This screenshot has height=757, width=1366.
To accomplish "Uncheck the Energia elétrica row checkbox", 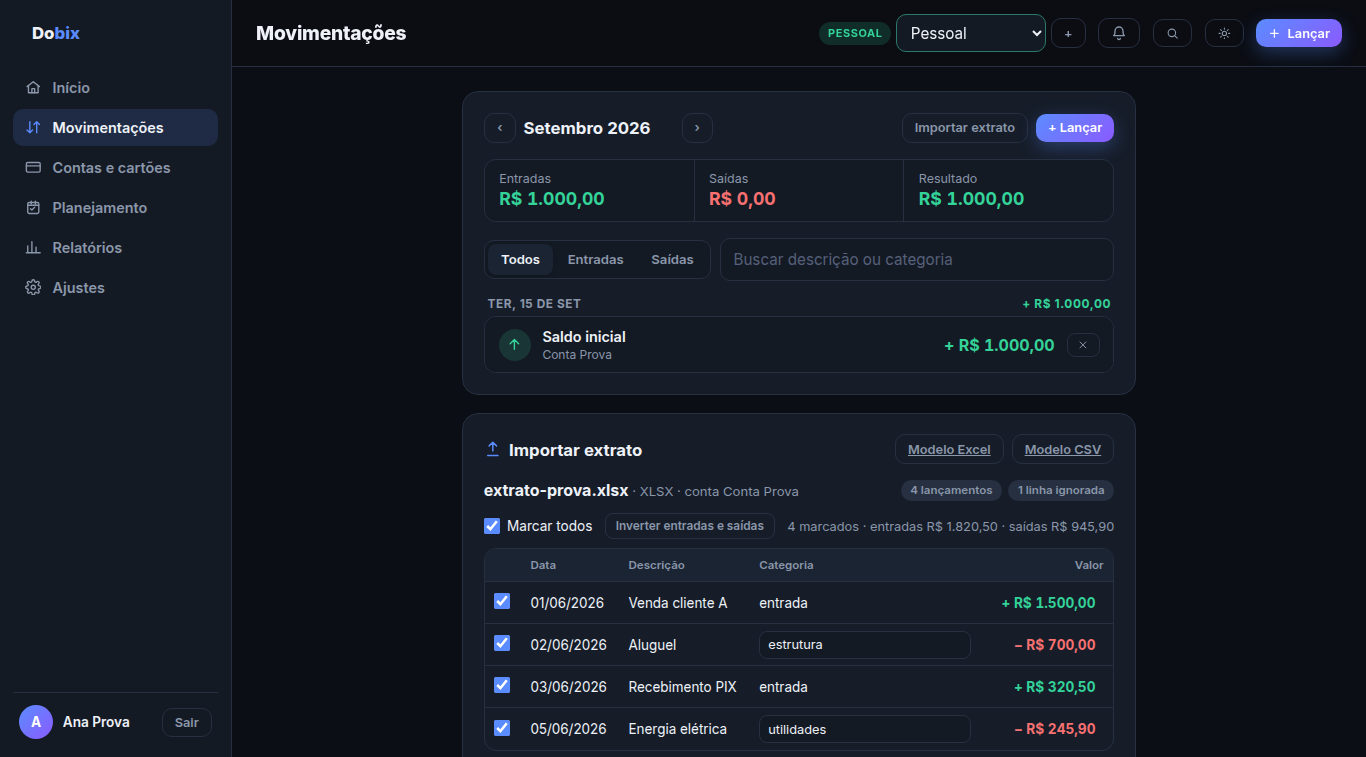I will pyautogui.click(x=502, y=728).
